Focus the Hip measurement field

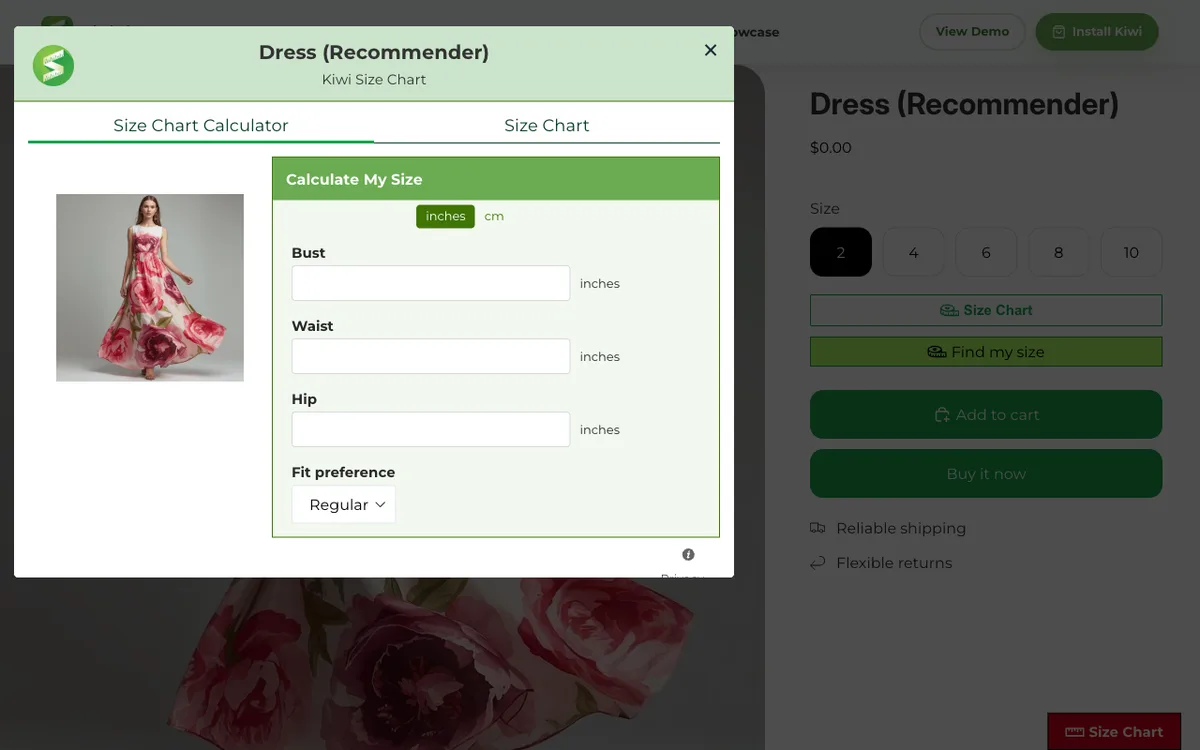pos(431,429)
